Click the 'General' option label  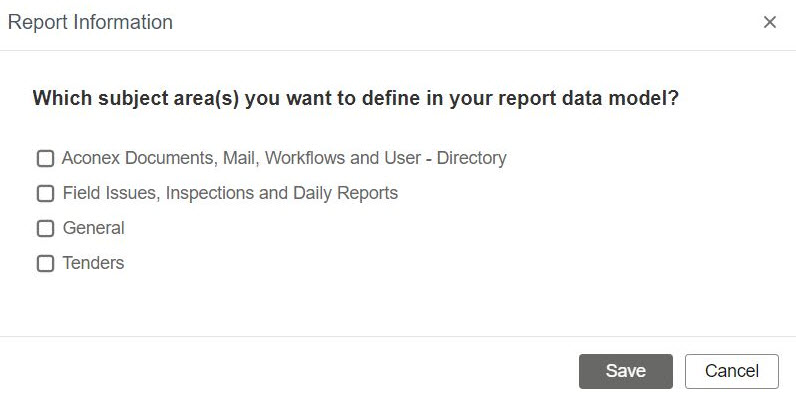click(x=93, y=228)
